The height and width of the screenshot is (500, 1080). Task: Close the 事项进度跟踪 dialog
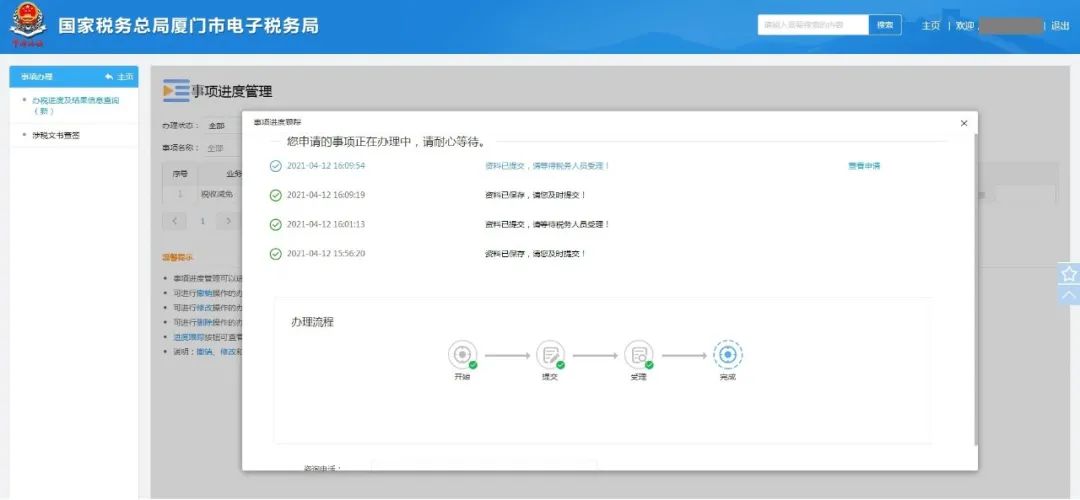click(x=964, y=123)
